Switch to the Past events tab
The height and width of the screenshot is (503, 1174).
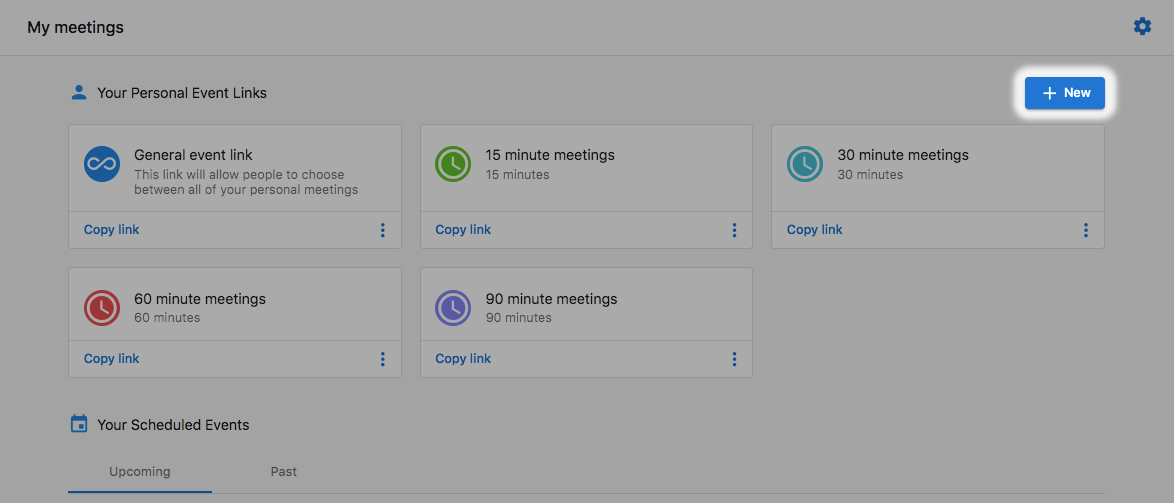coord(284,472)
